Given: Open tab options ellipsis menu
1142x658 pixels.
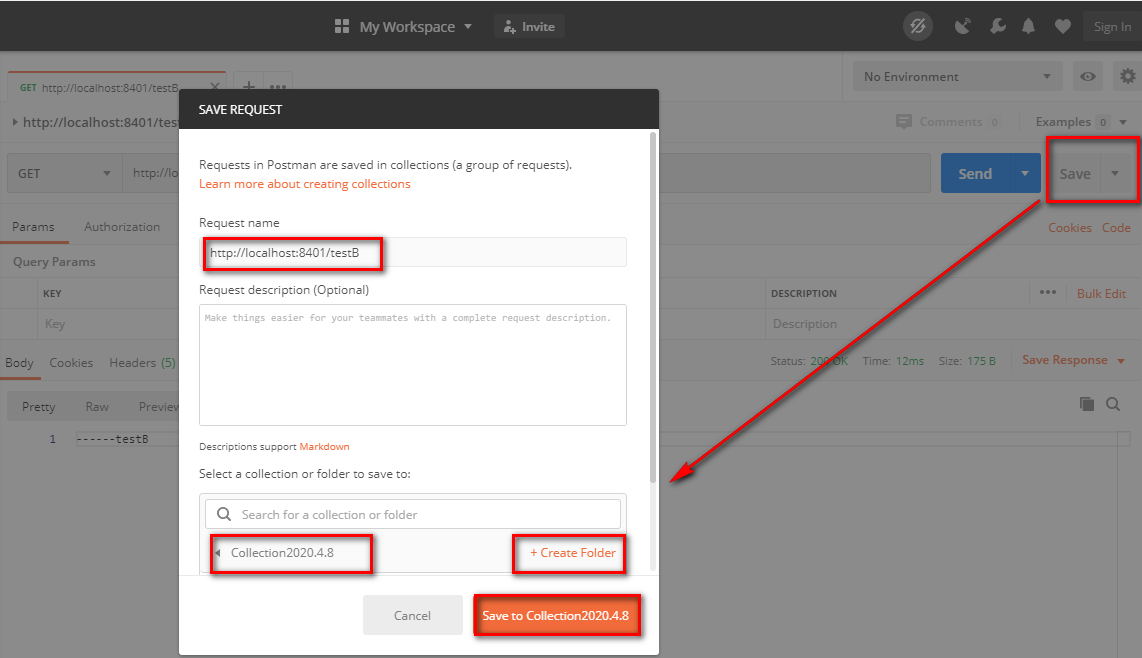Looking at the screenshot, I should pyautogui.click(x=278, y=87).
